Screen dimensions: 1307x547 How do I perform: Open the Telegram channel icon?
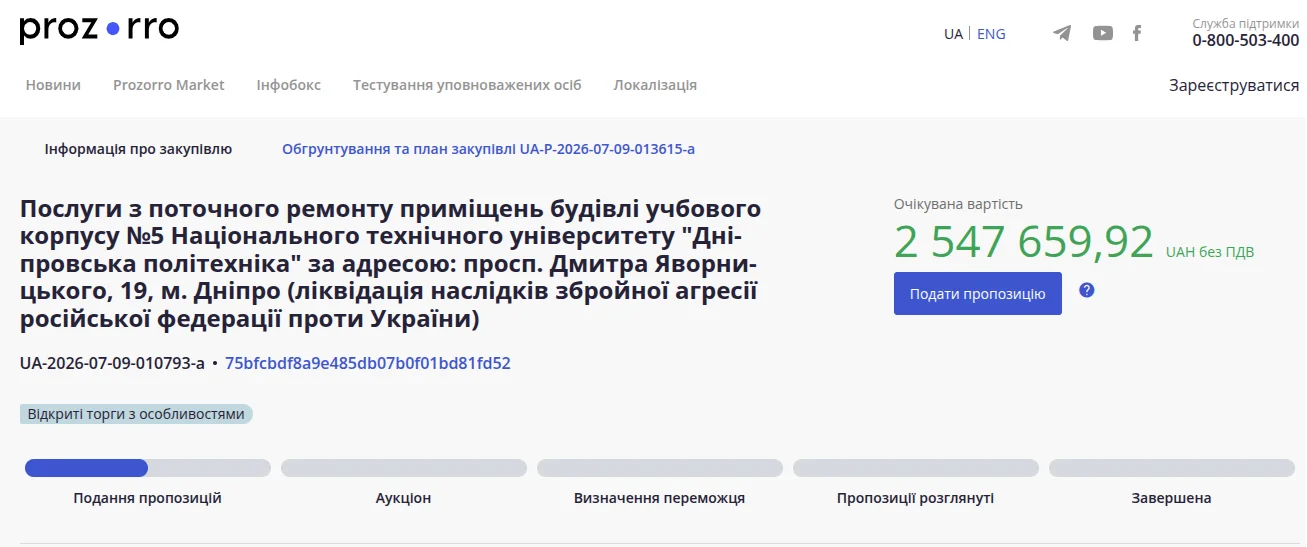click(x=1062, y=33)
